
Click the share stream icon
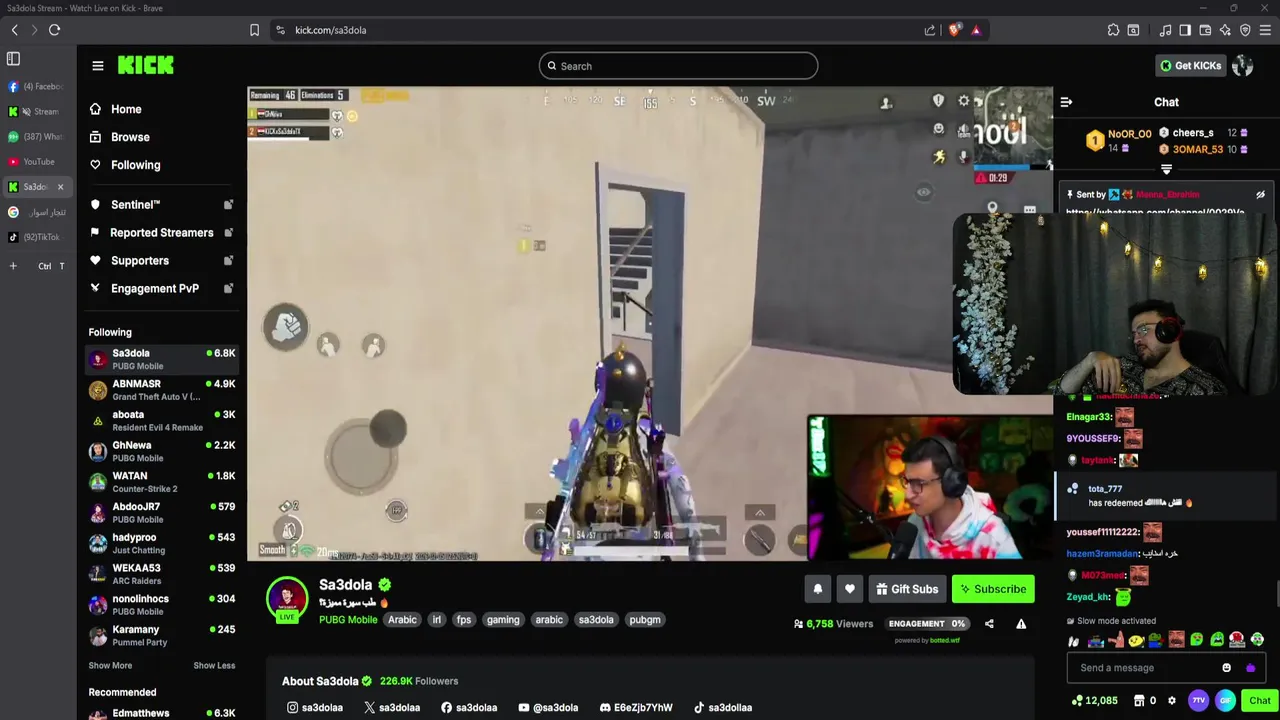point(989,624)
